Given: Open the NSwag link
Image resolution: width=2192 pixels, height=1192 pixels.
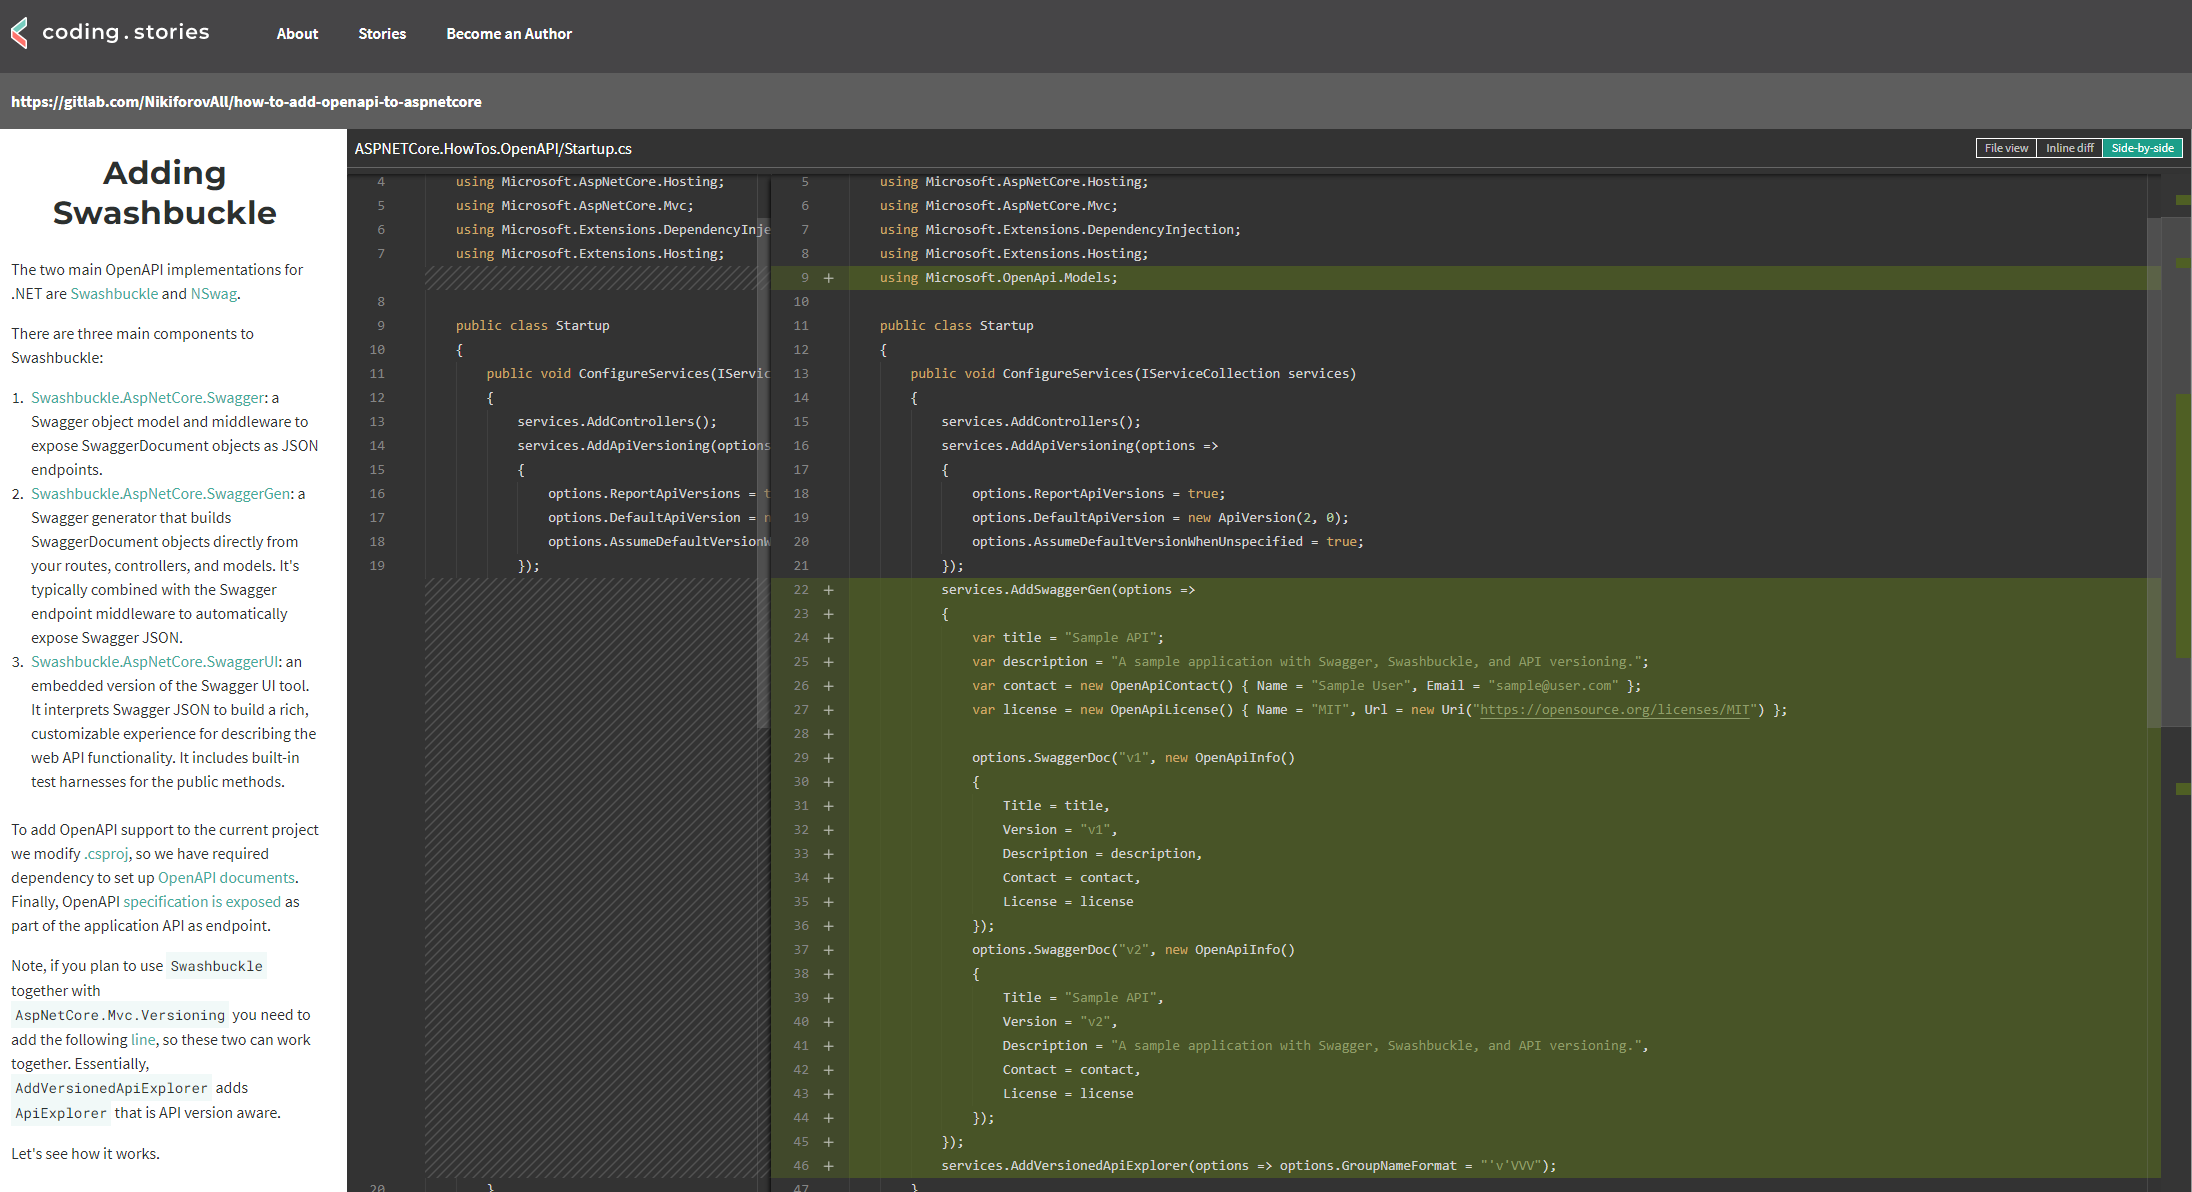Looking at the screenshot, I should point(214,294).
